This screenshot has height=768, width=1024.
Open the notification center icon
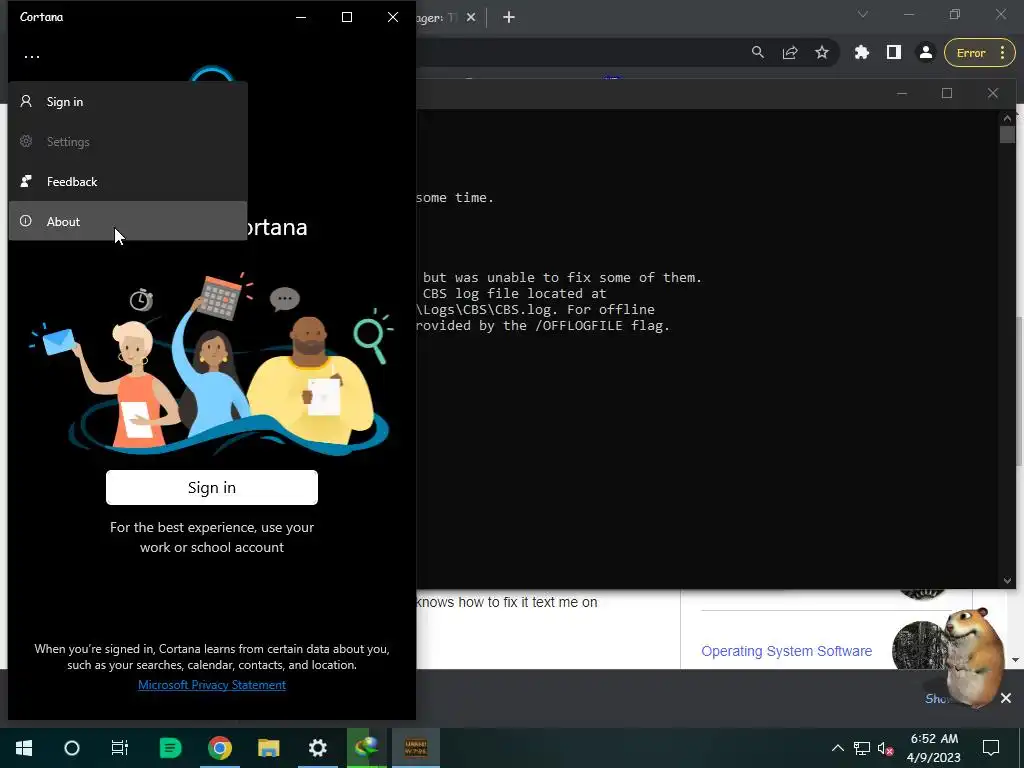(x=991, y=748)
